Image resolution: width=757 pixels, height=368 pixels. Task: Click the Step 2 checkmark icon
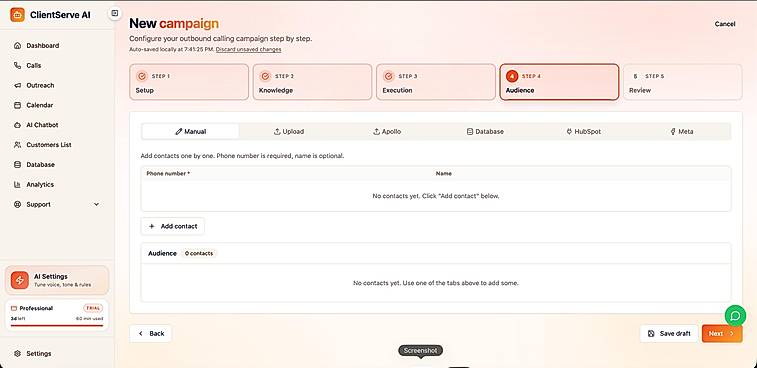pyautogui.click(x=265, y=76)
